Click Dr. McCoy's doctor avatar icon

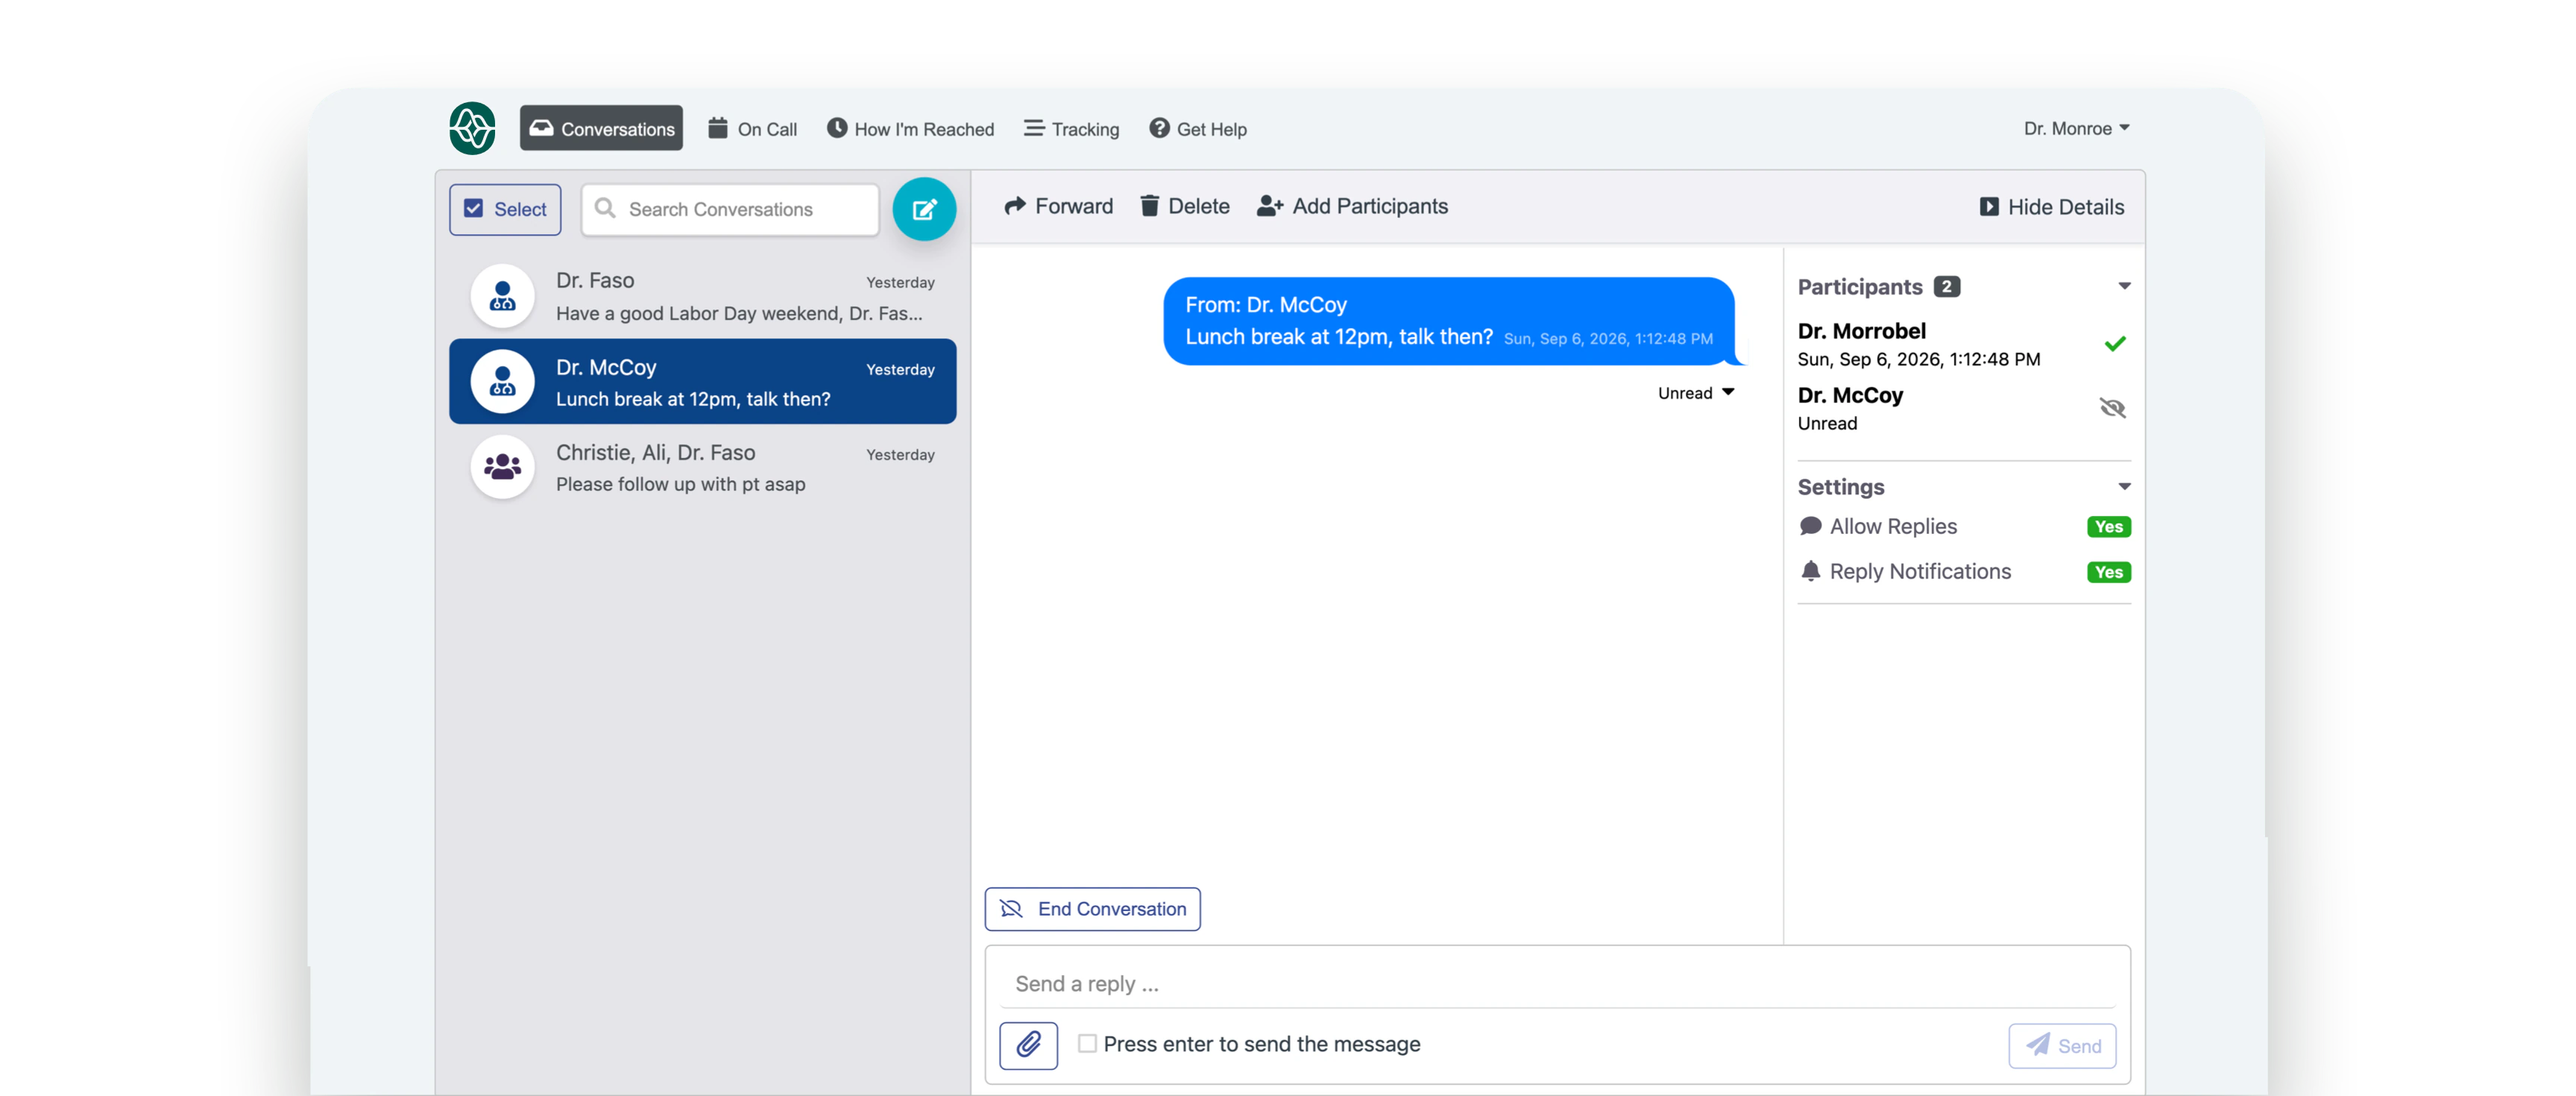[502, 382]
